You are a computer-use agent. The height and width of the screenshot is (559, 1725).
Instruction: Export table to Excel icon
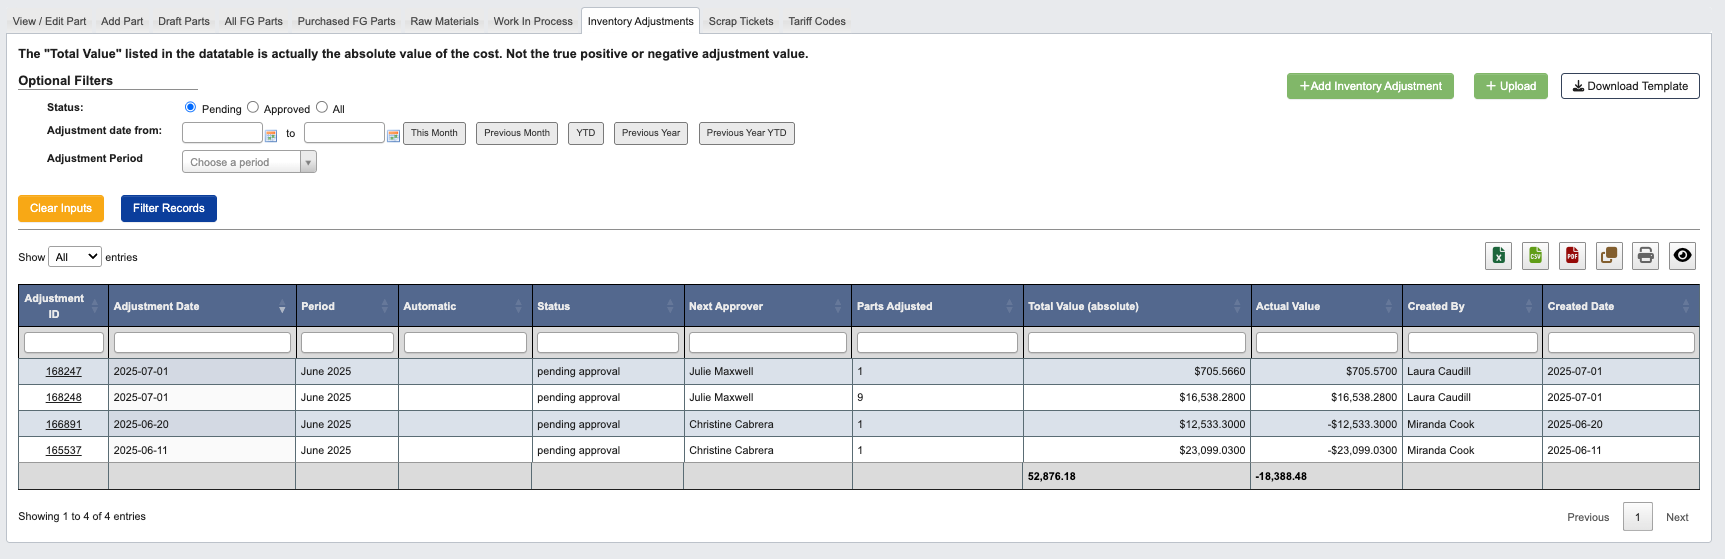coord(1498,256)
